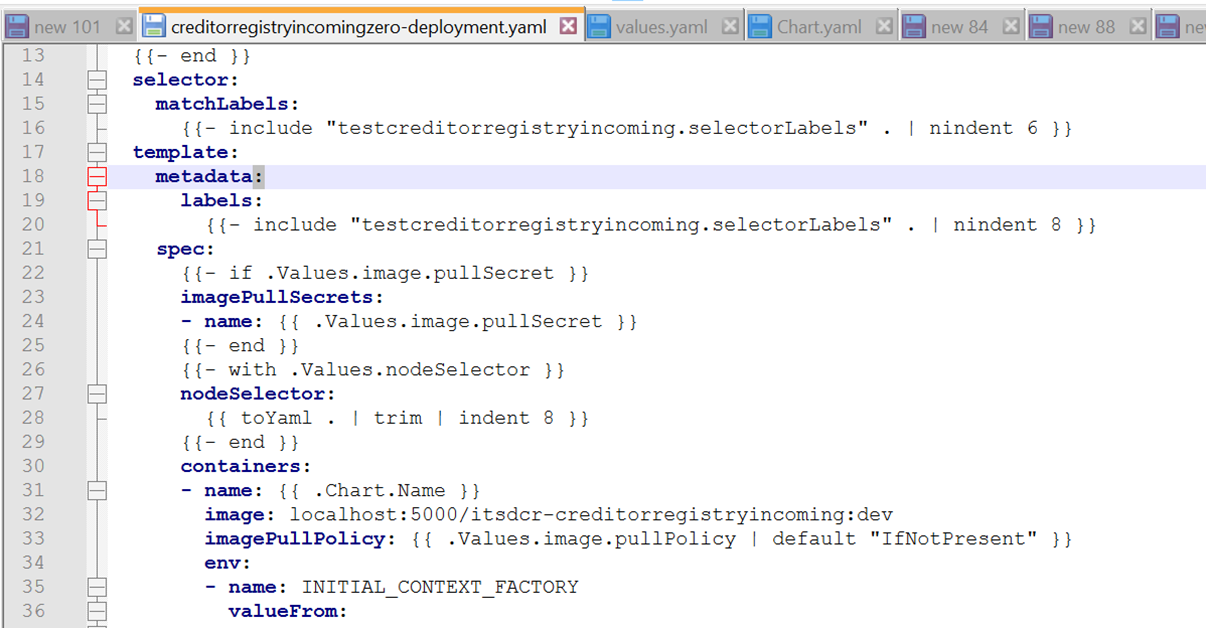Click the file icon on the deployment.yaml tab
This screenshot has height=628, width=1206.
(x=154, y=26)
